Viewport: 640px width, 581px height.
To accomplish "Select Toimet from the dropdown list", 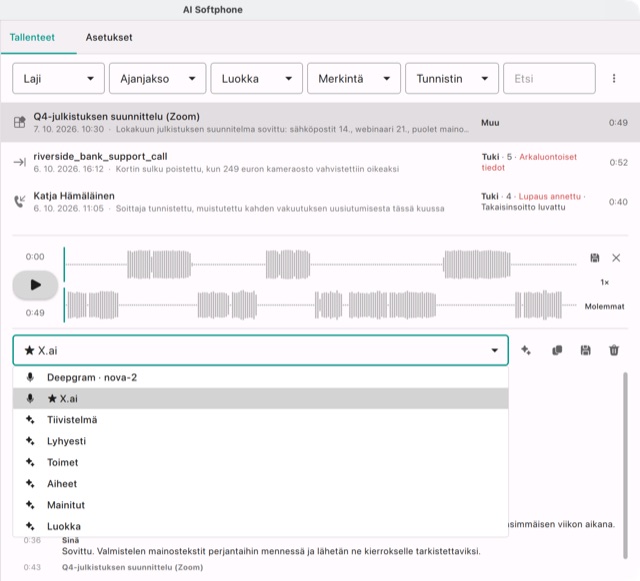I will [x=260, y=462].
